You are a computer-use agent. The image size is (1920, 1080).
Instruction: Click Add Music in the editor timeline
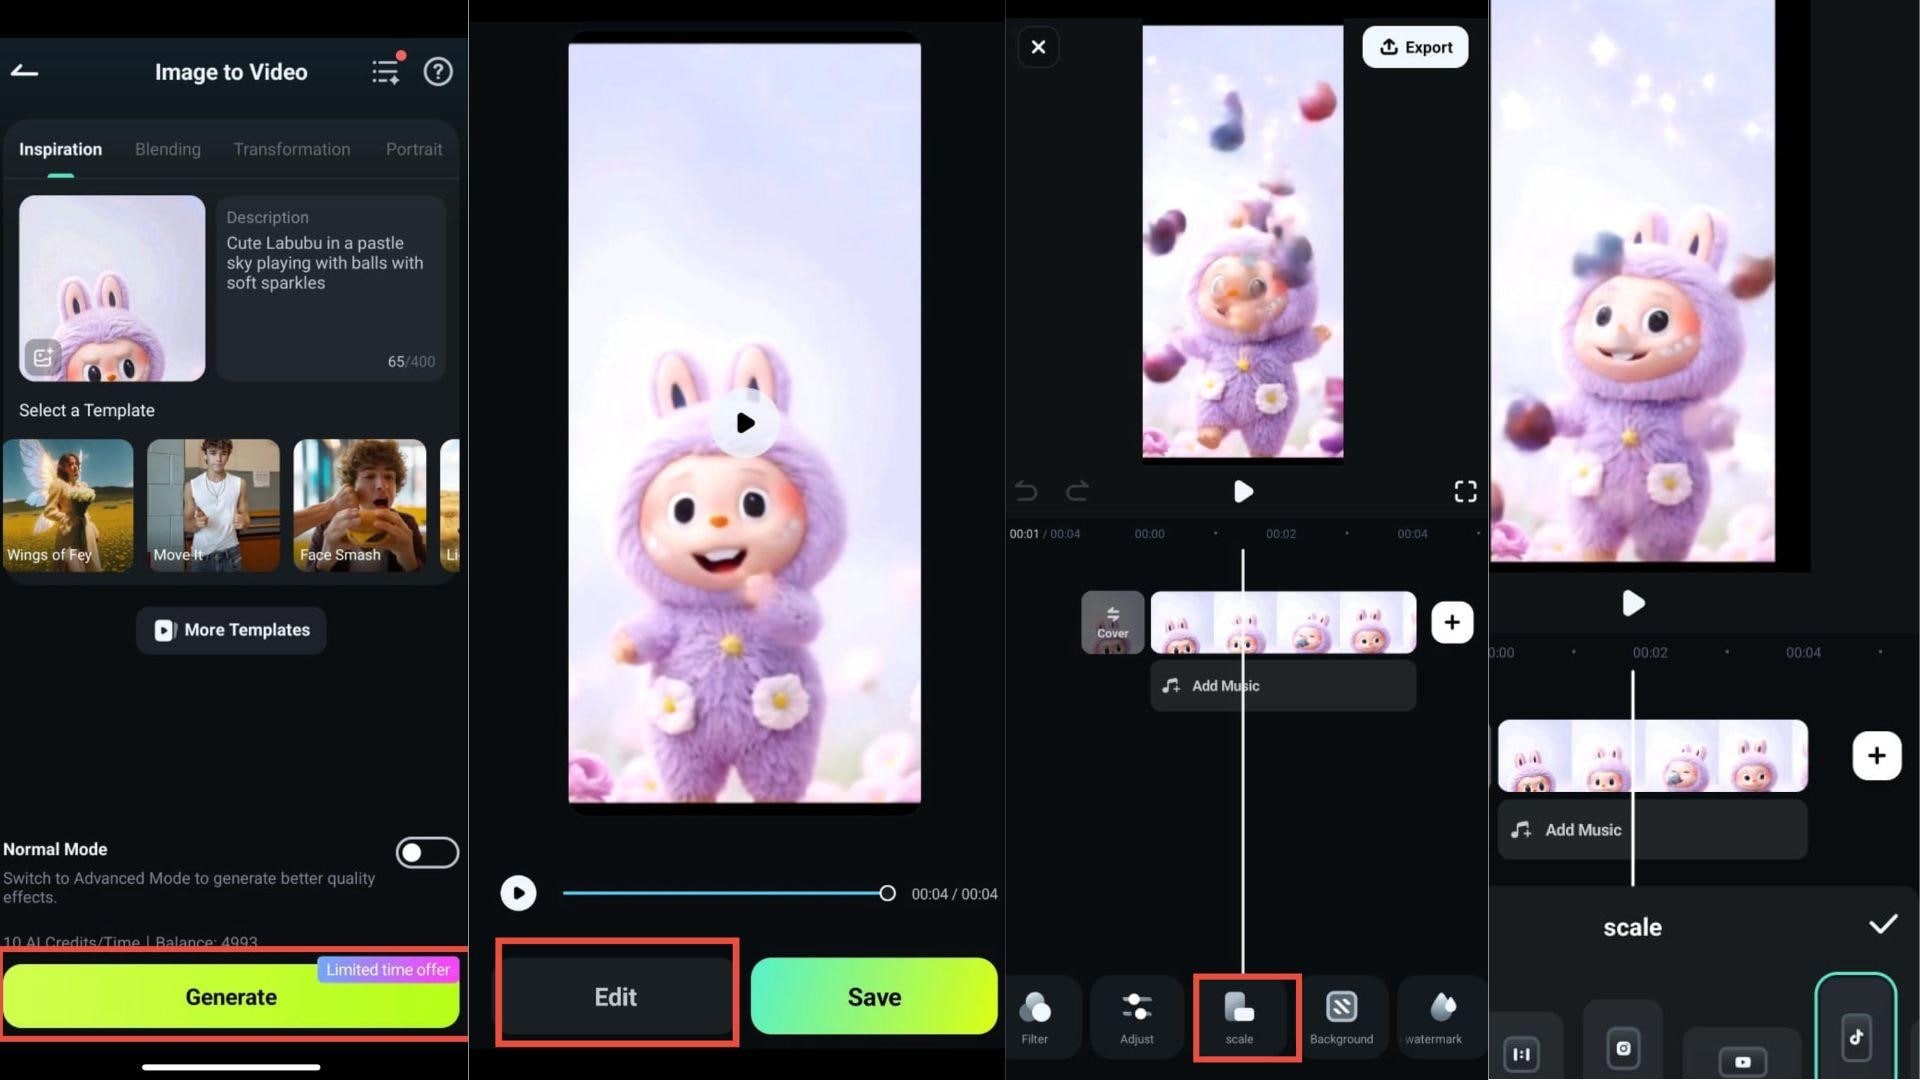1283,686
